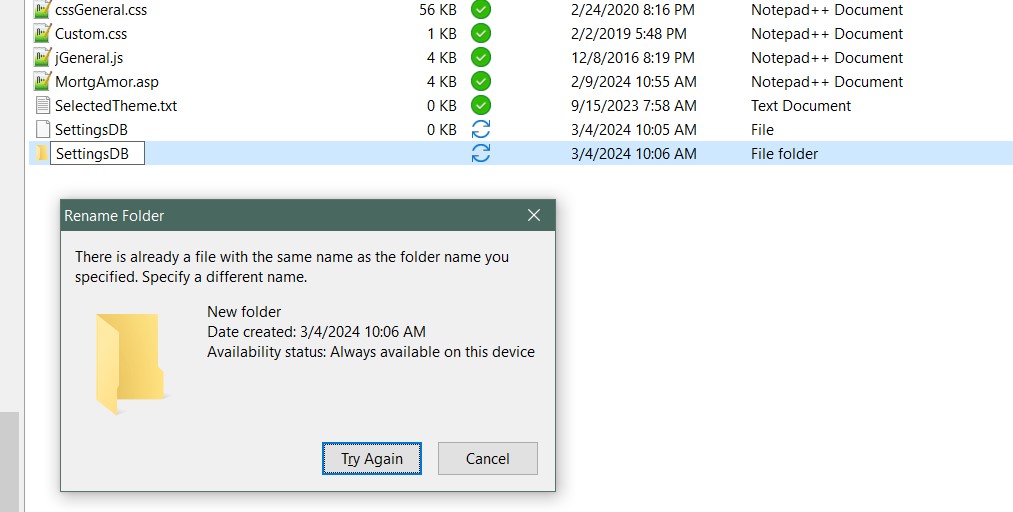Click the MortgAmor.asp file icon

click(42, 82)
